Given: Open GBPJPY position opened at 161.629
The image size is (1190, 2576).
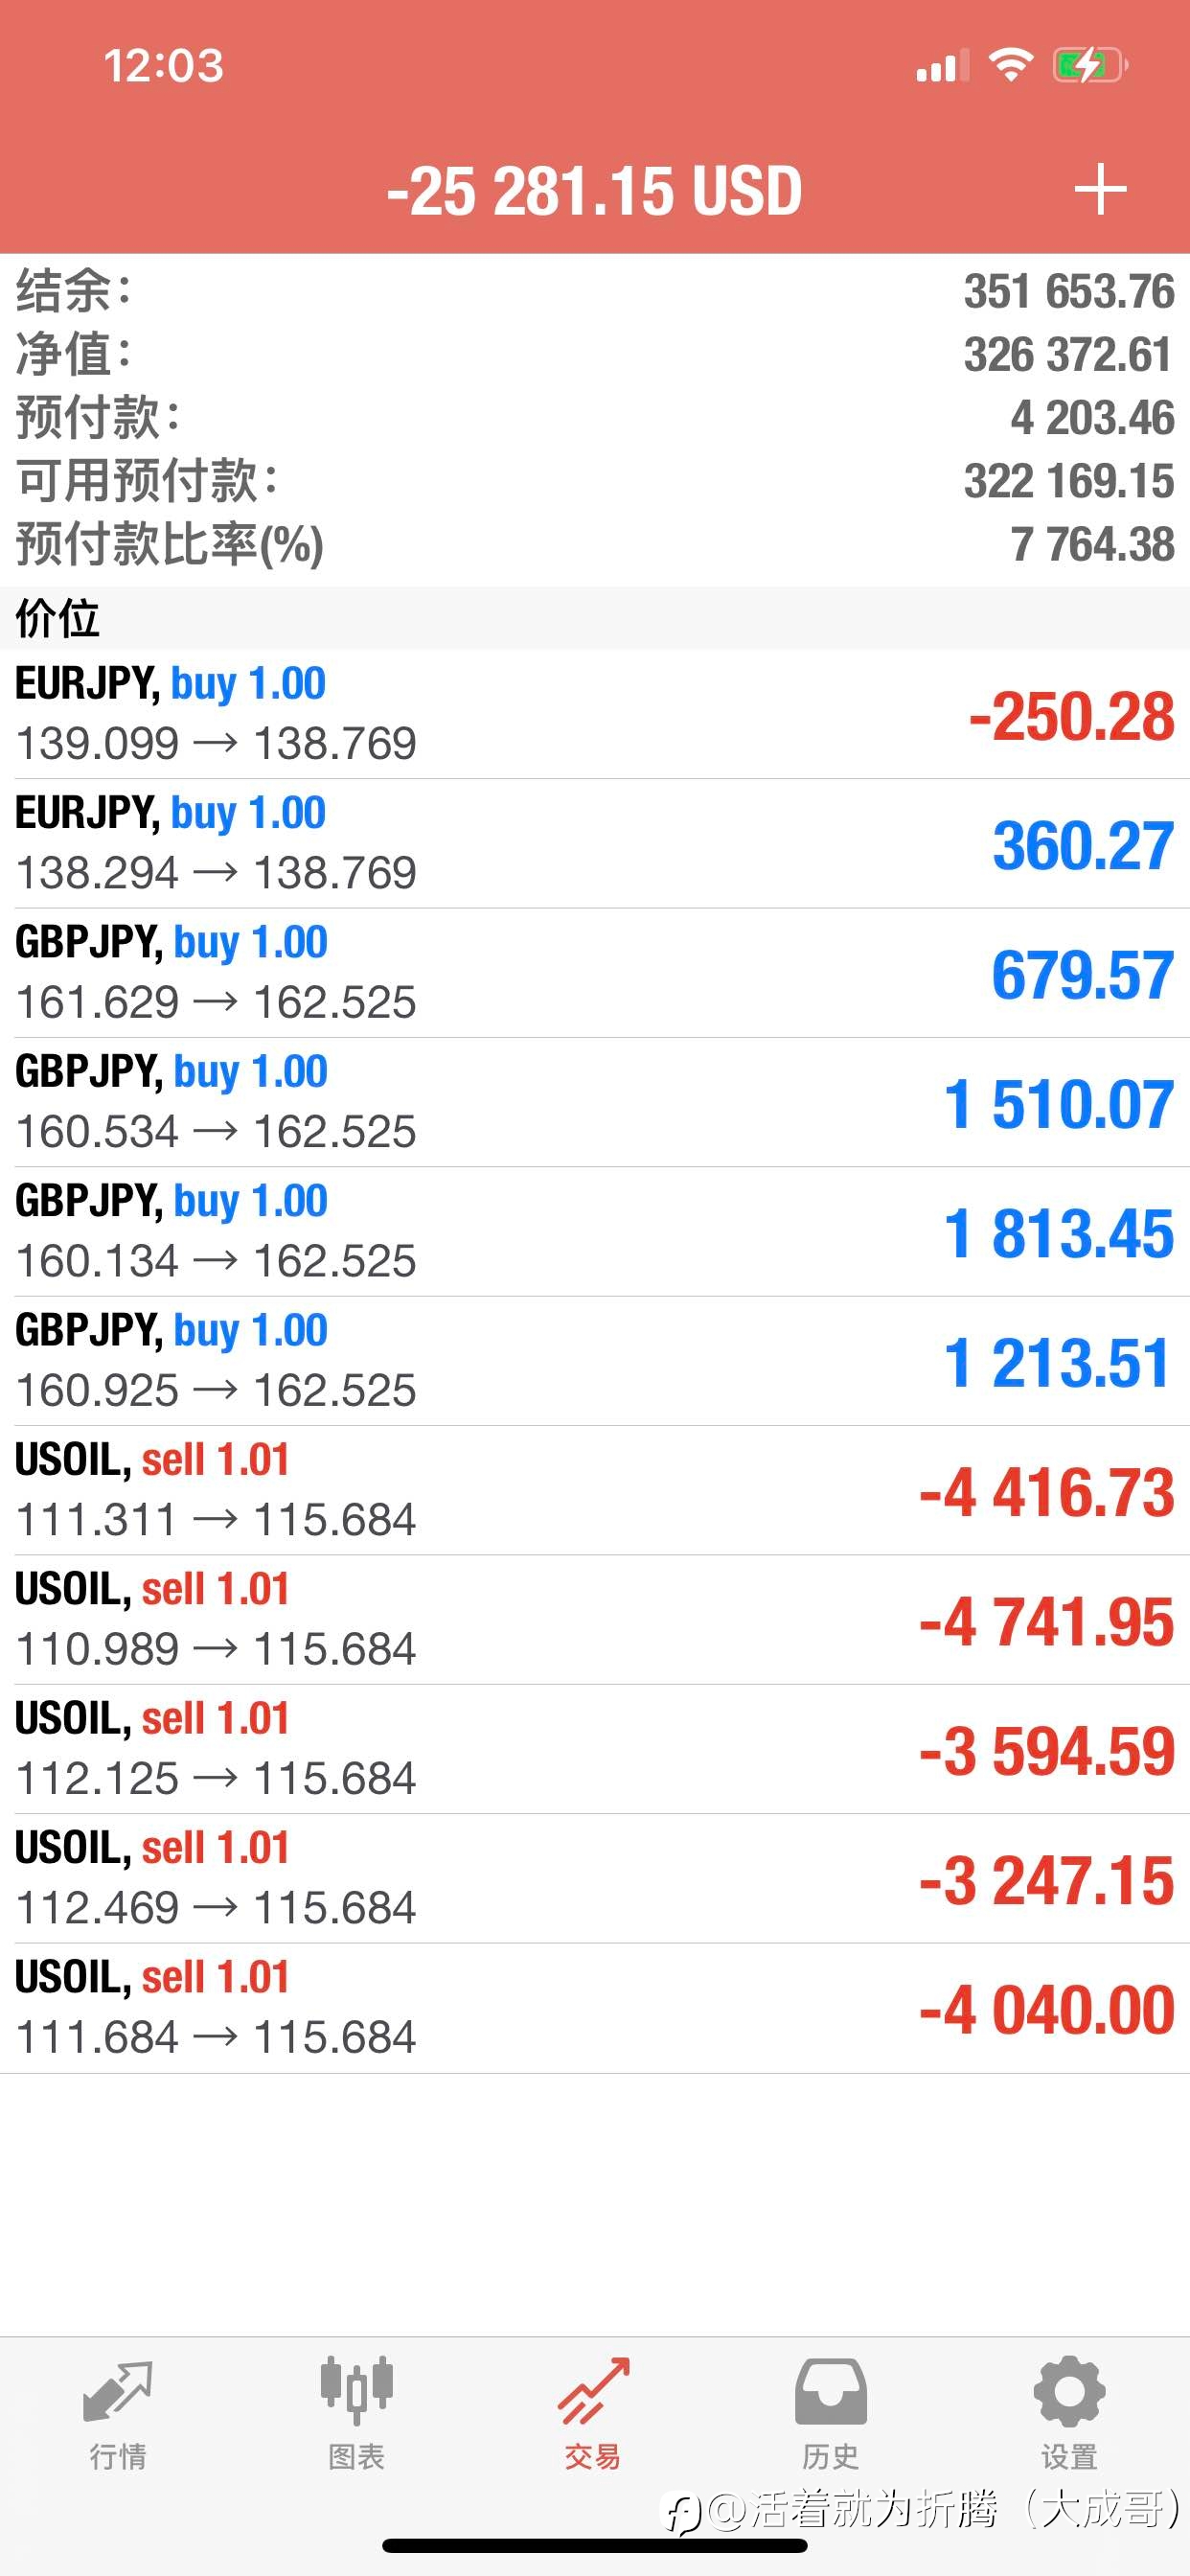Looking at the screenshot, I should (595, 973).
